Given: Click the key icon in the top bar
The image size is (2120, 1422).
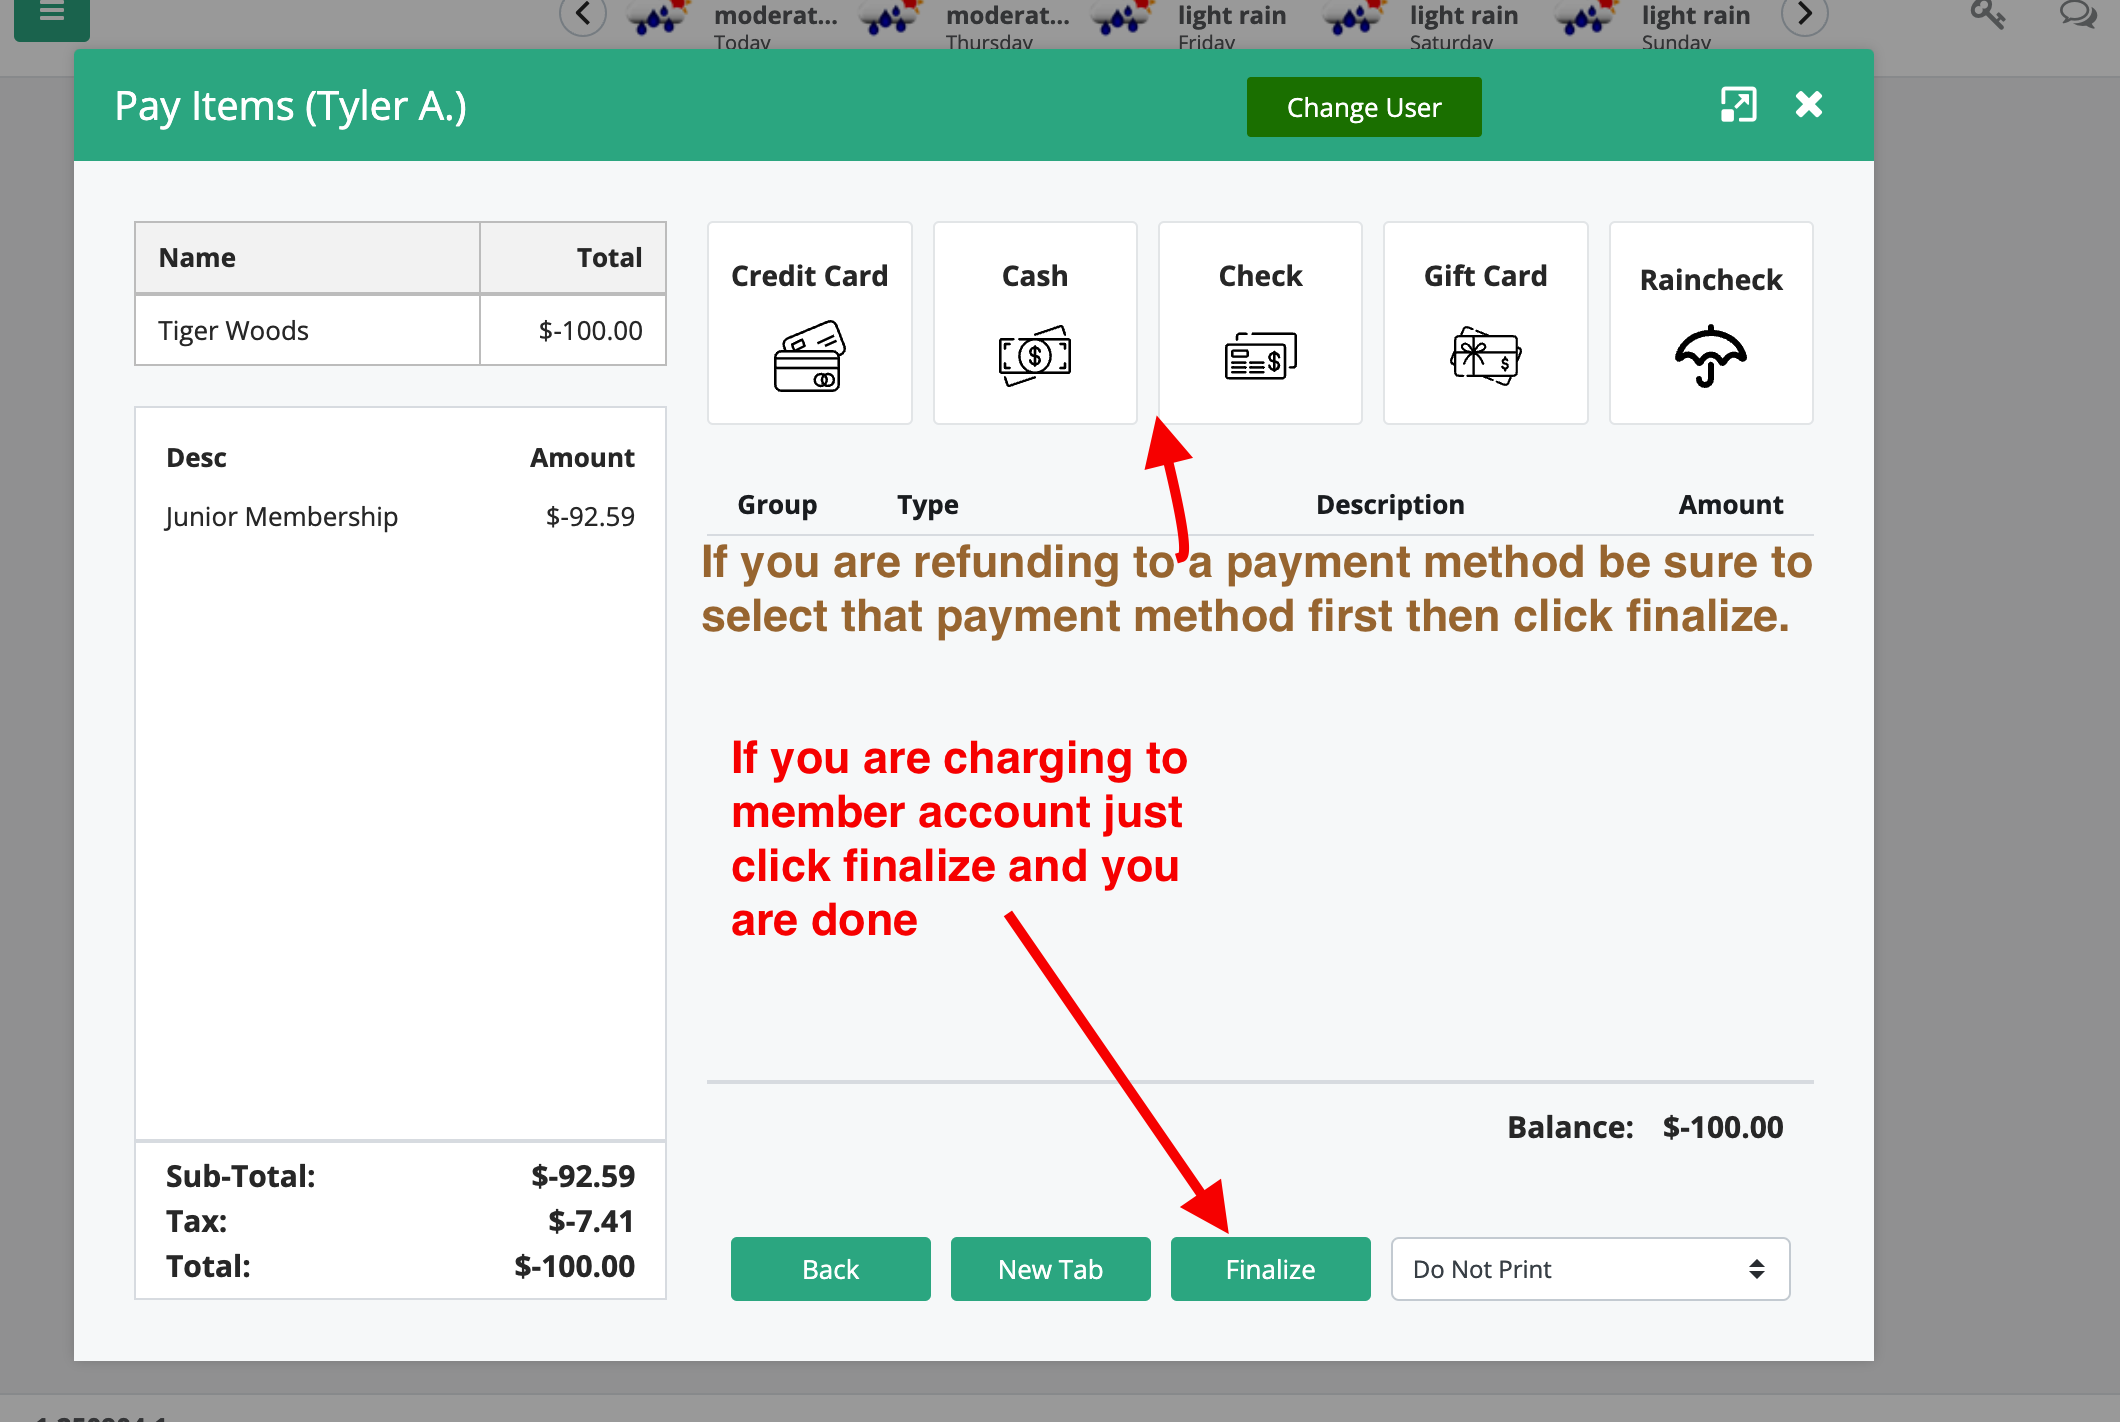Looking at the screenshot, I should click(x=1987, y=14).
